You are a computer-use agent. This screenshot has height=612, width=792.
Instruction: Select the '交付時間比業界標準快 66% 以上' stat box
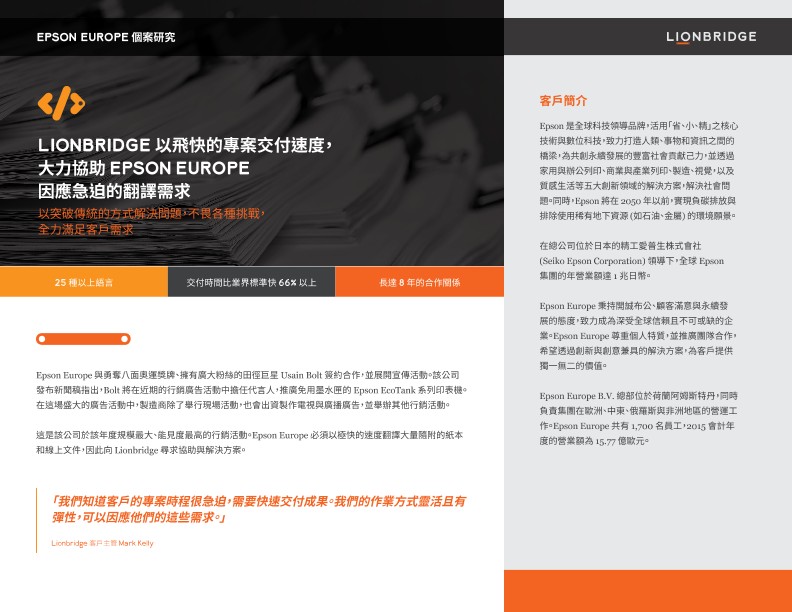pos(252,282)
